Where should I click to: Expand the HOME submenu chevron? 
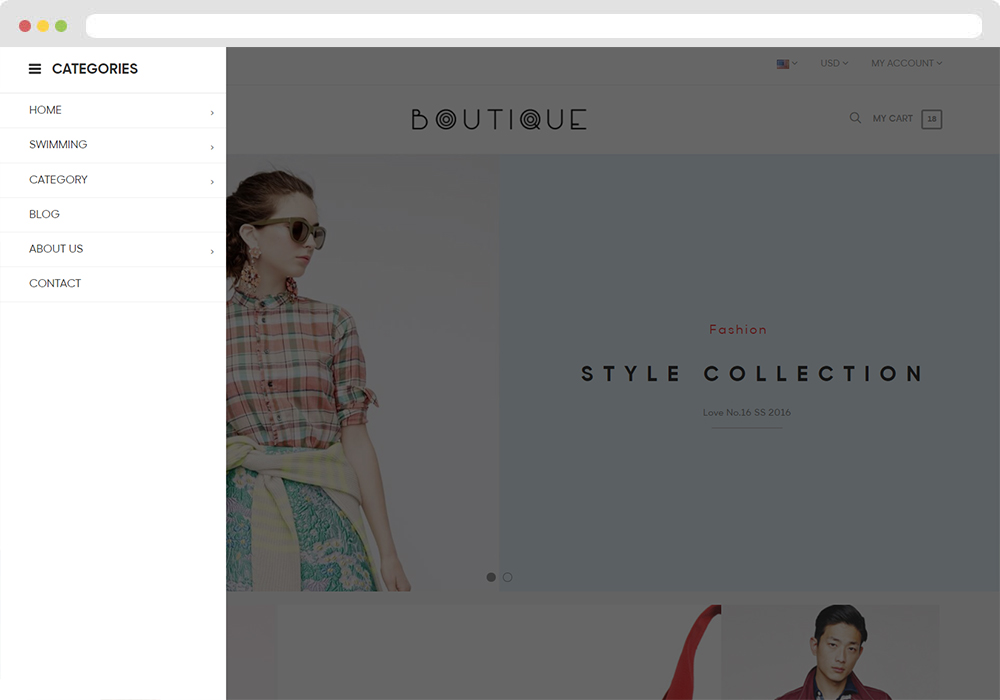212,113
